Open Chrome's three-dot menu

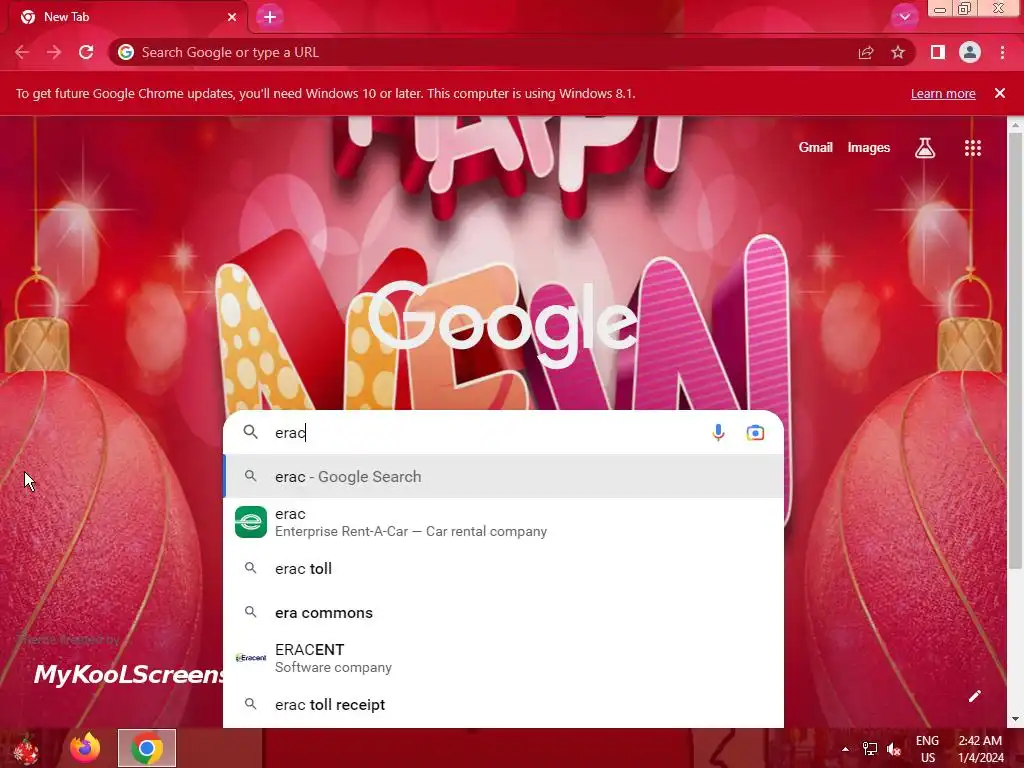1002,52
